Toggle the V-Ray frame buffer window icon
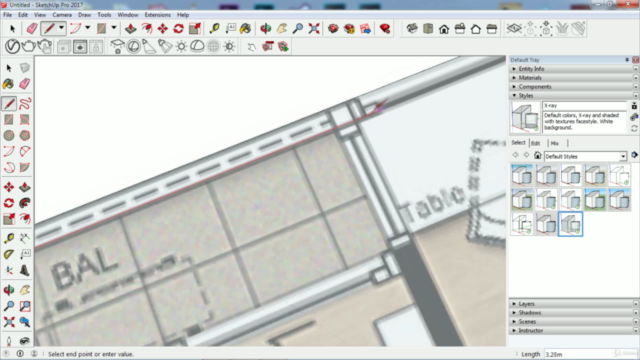 click(80, 47)
